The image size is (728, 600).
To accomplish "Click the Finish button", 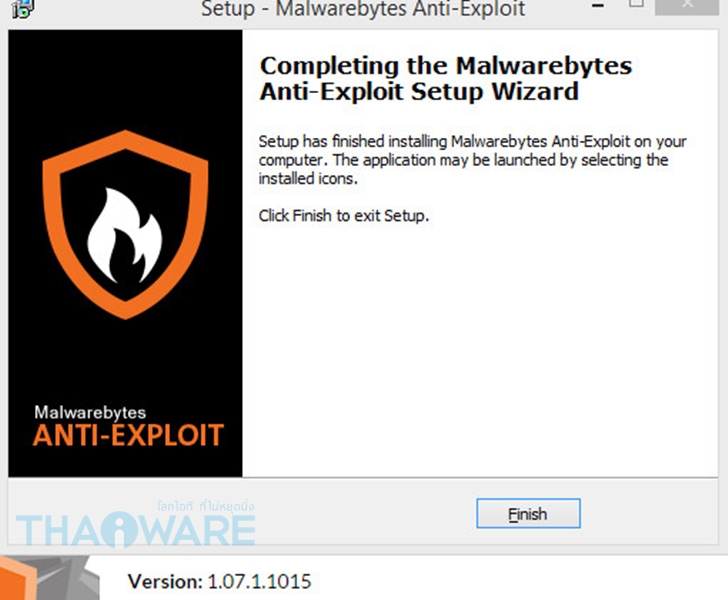I will 528,513.
